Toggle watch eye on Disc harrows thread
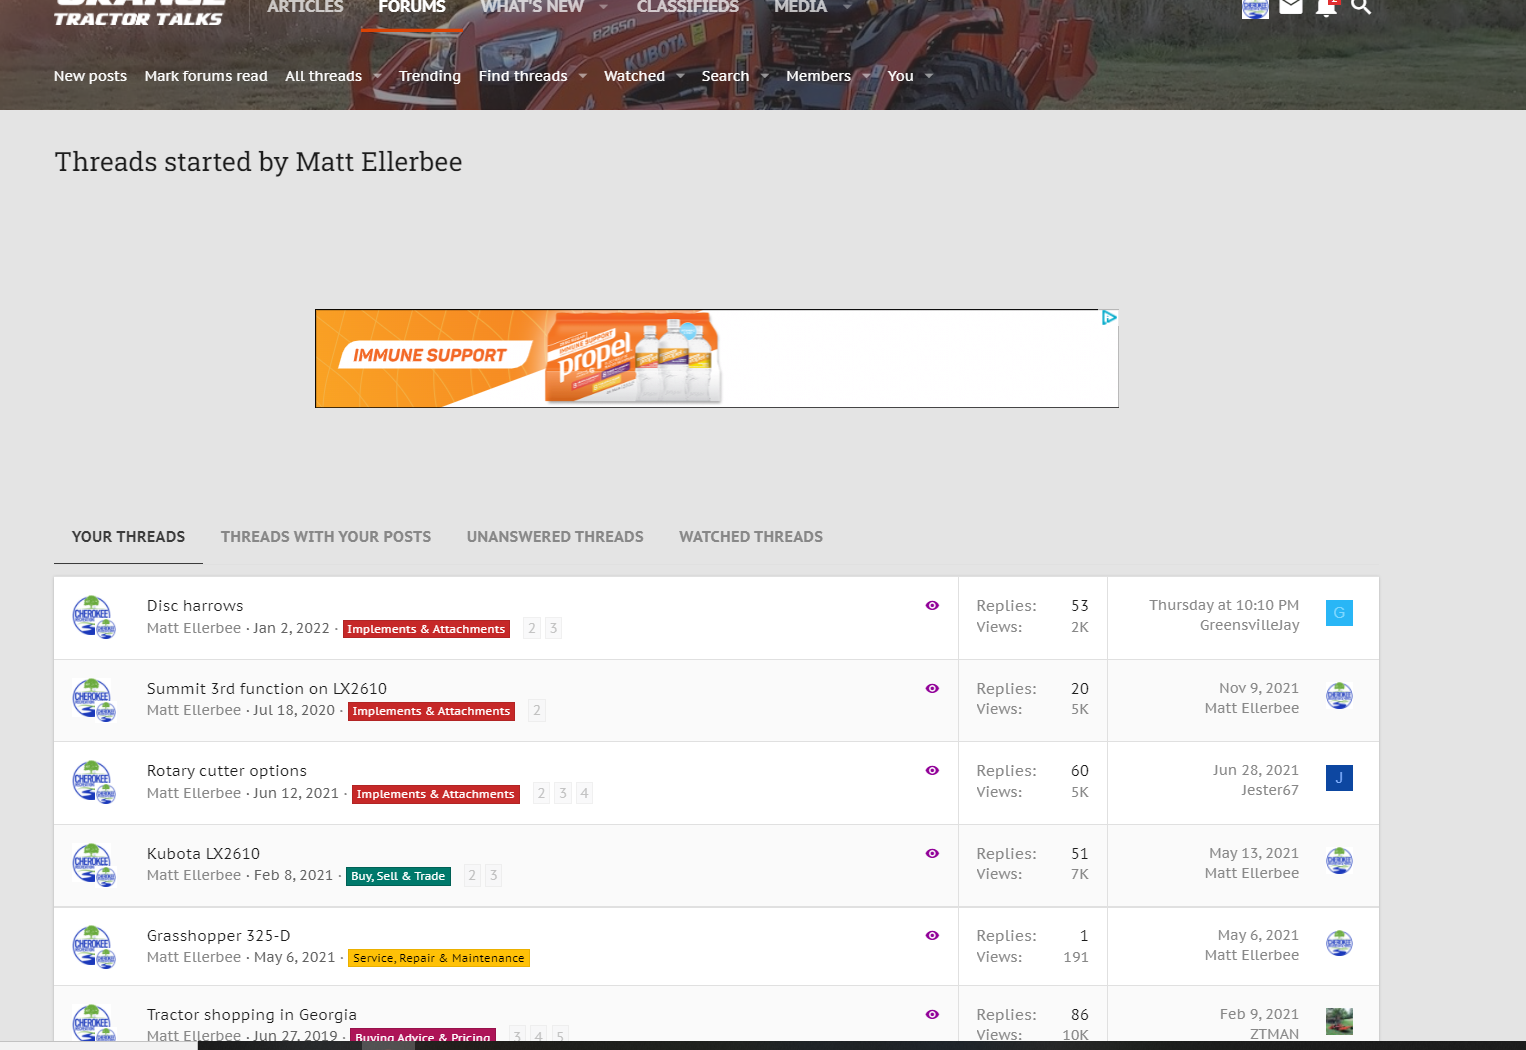 pyautogui.click(x=932, y=606)
